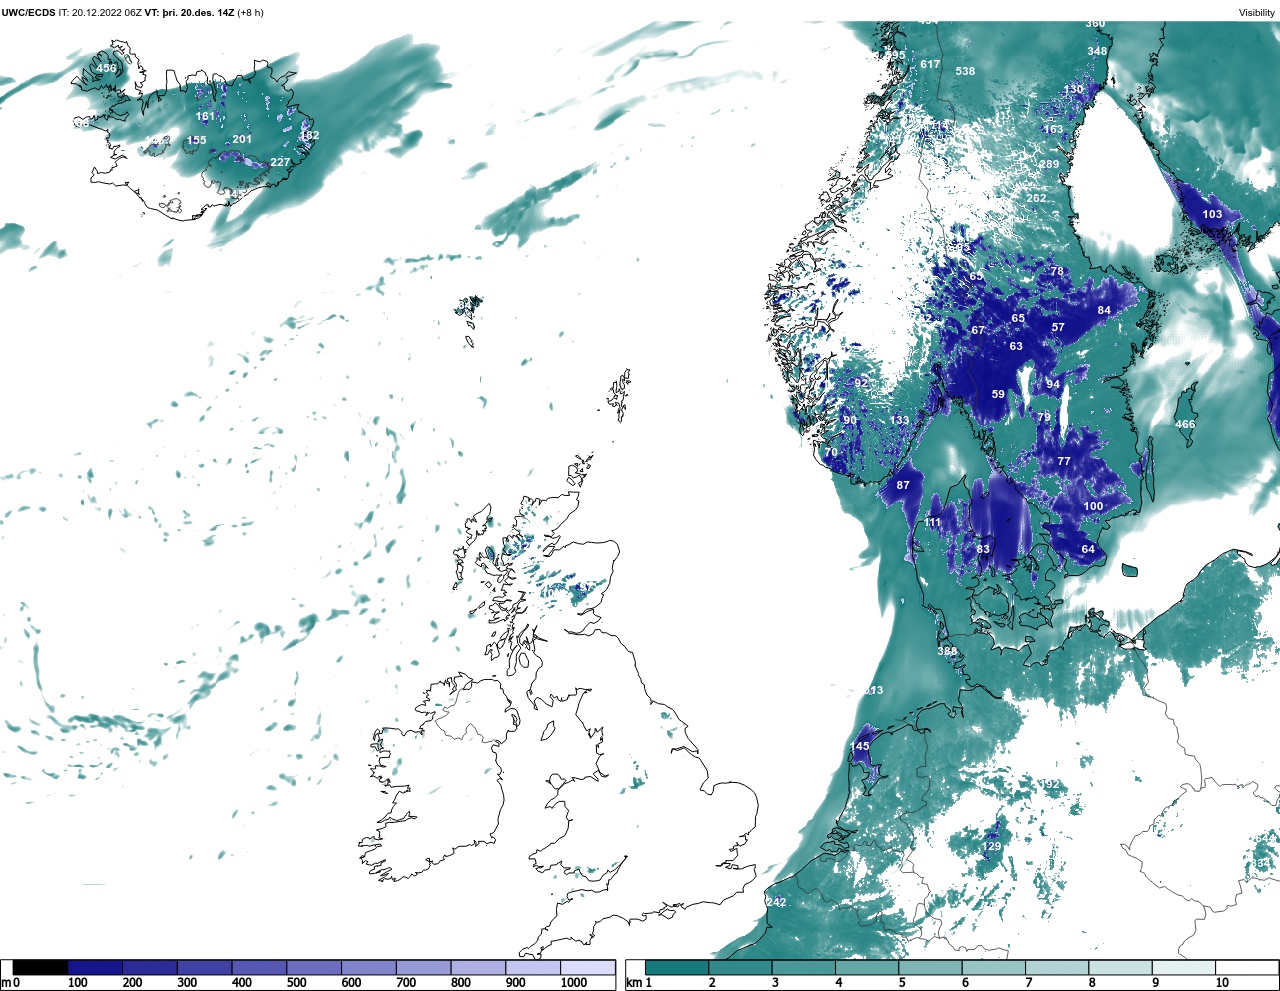
Task: Click the 'VT: þri. 20.des. 14Z' valid time text
Action: (x=189, y=13)
